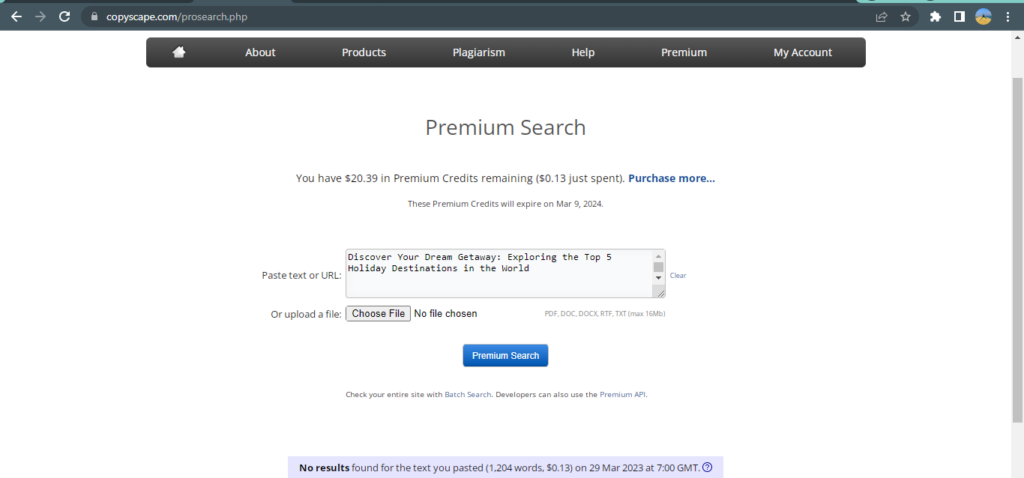Bookmark this page with the star icon

point(905,17)
